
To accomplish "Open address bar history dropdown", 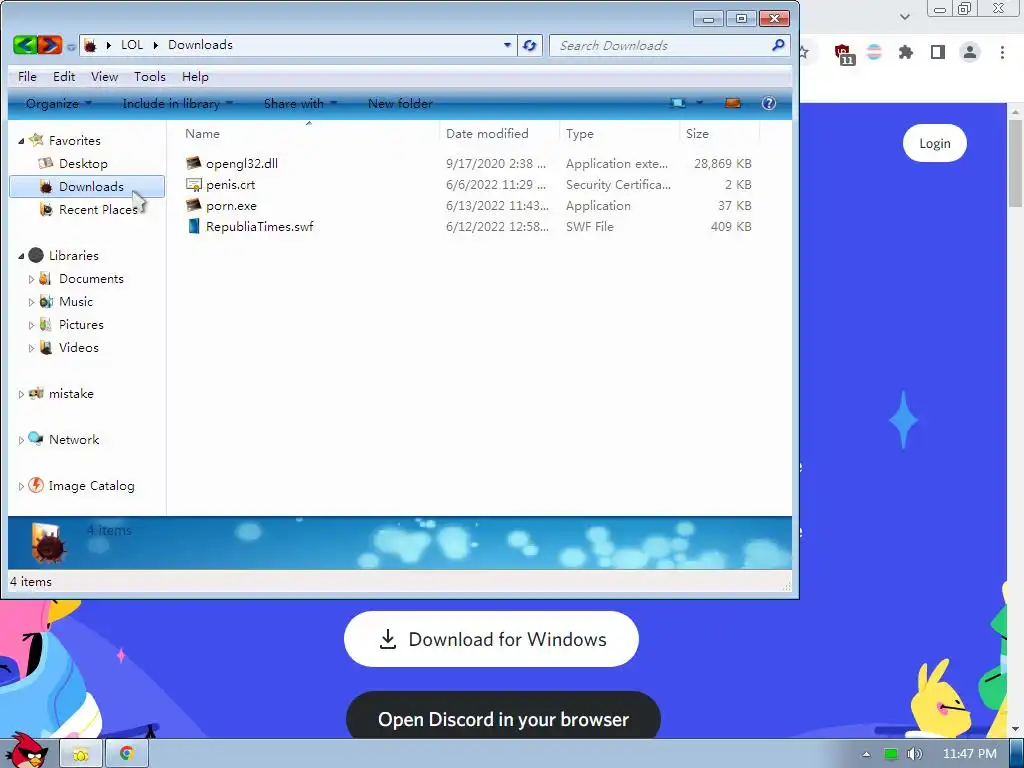I will coord(507,45).
